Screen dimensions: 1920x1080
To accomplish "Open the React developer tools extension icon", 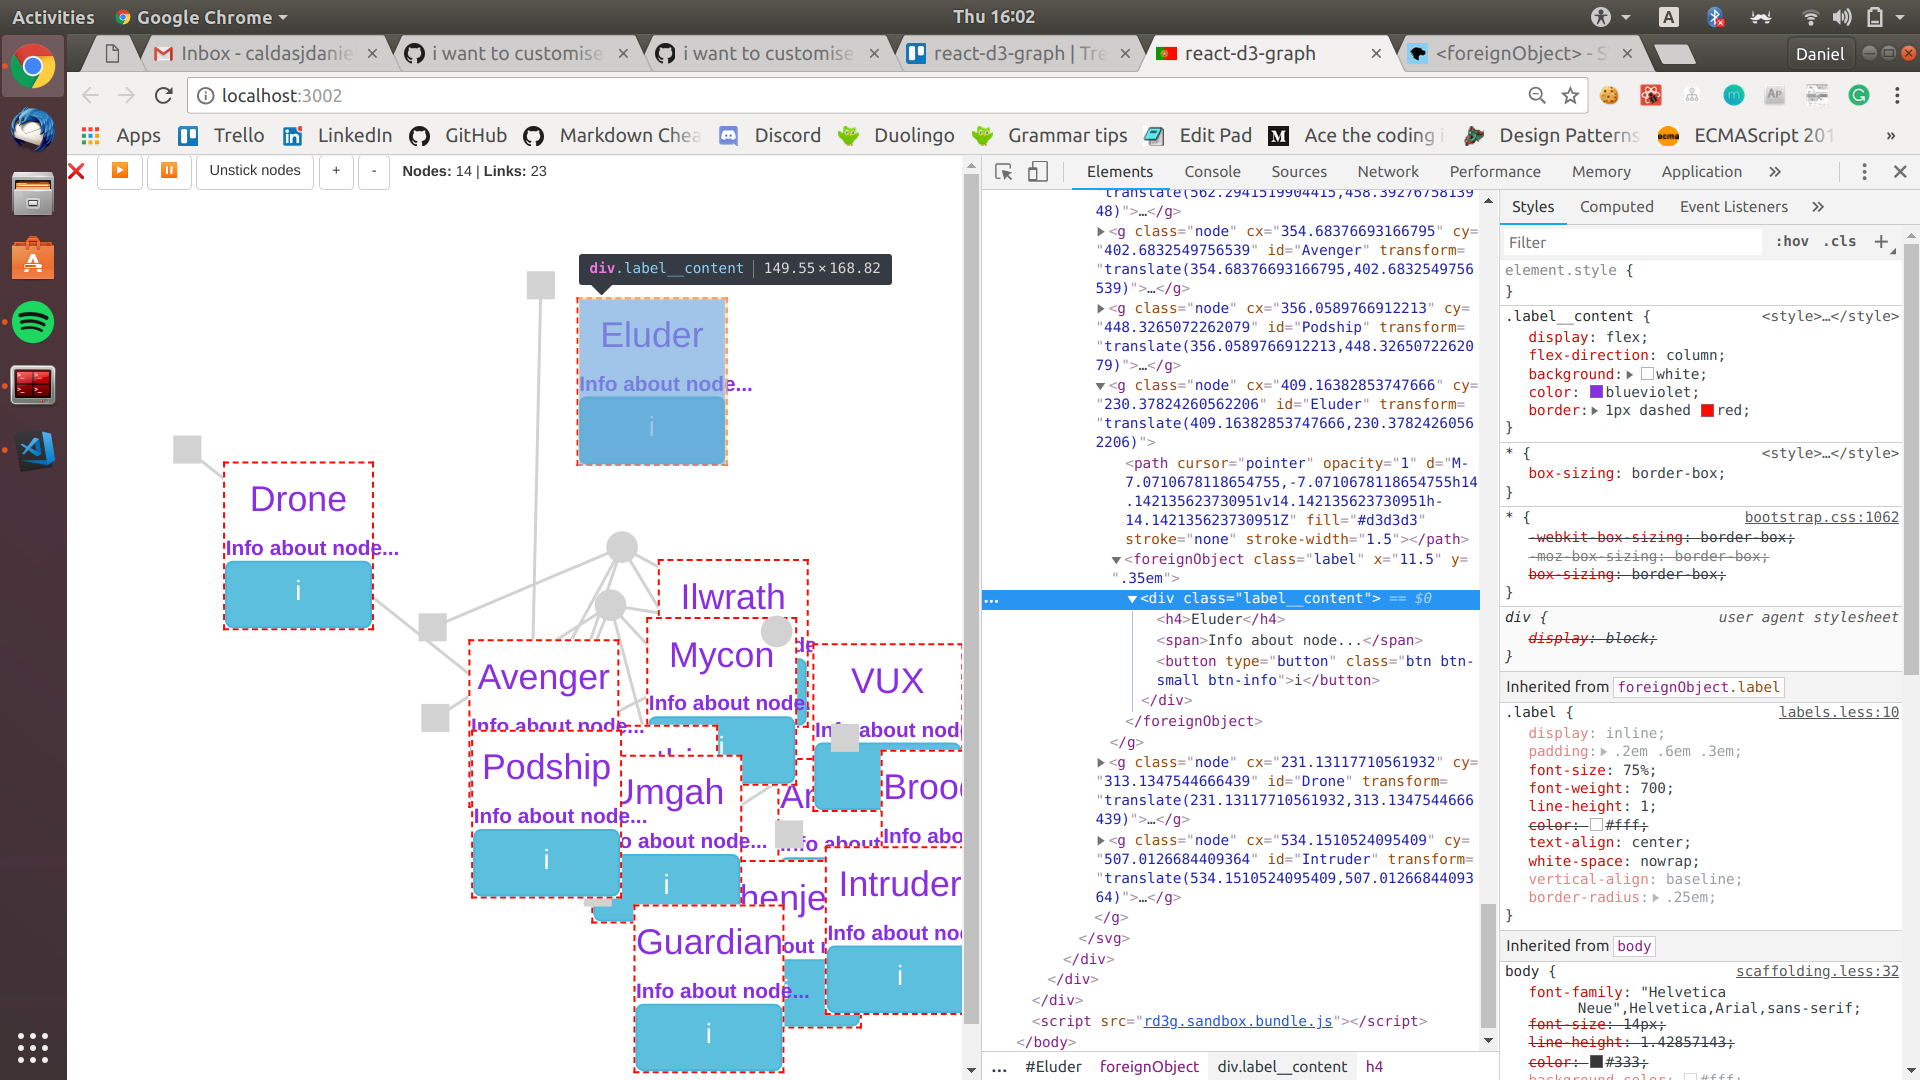I will pyautogui.click(x=1651, y=95).
